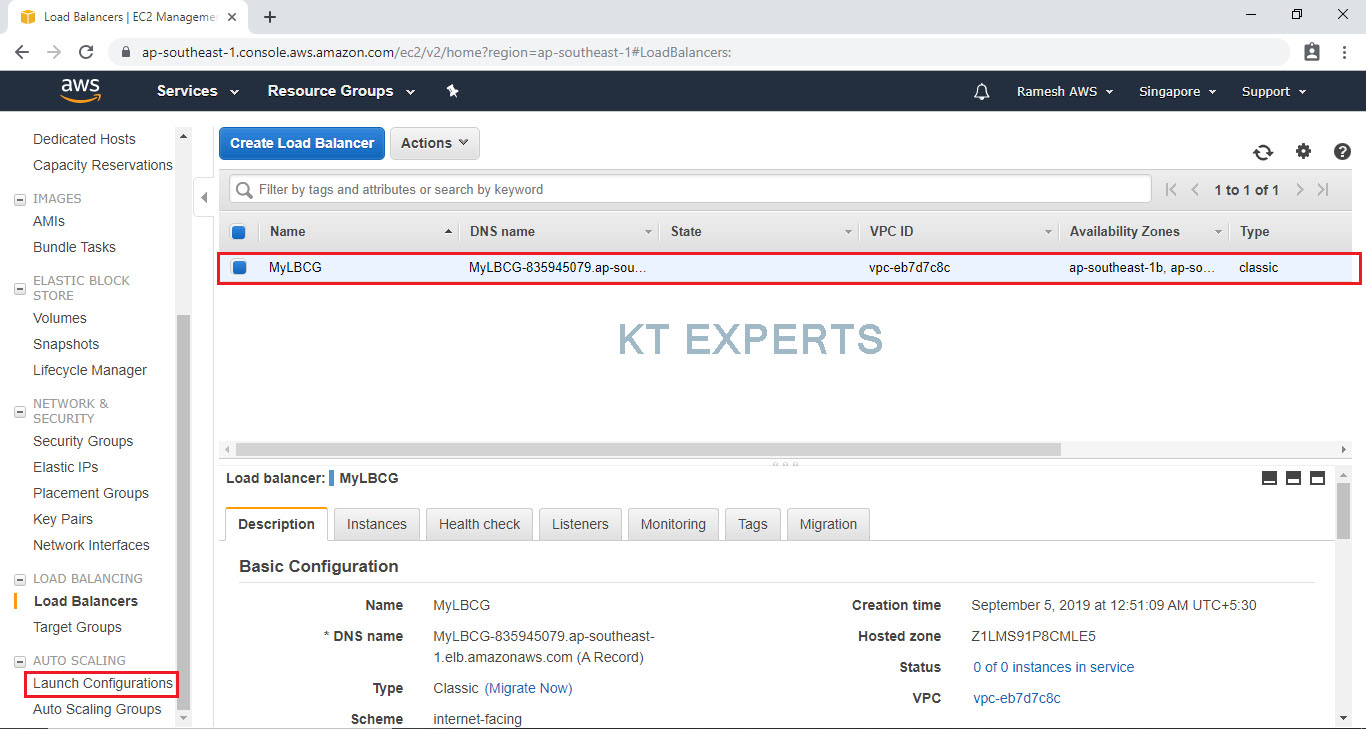Go to previous page of results
Screen dimensions: 1366x729
pos(1195,189)
